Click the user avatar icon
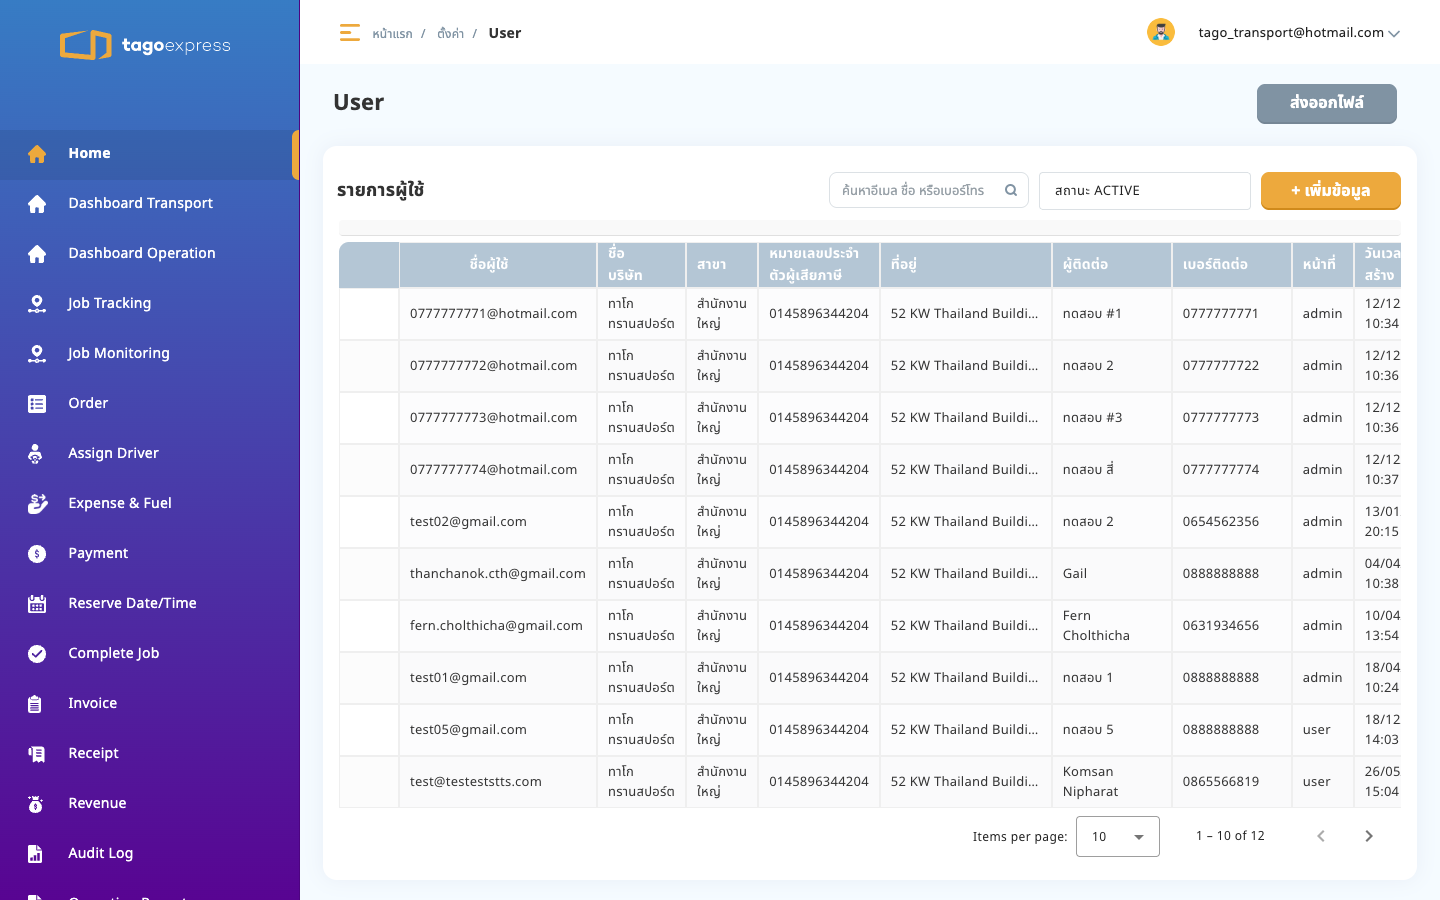This screenshot has height=900, width=1440. coord(1160,32)
